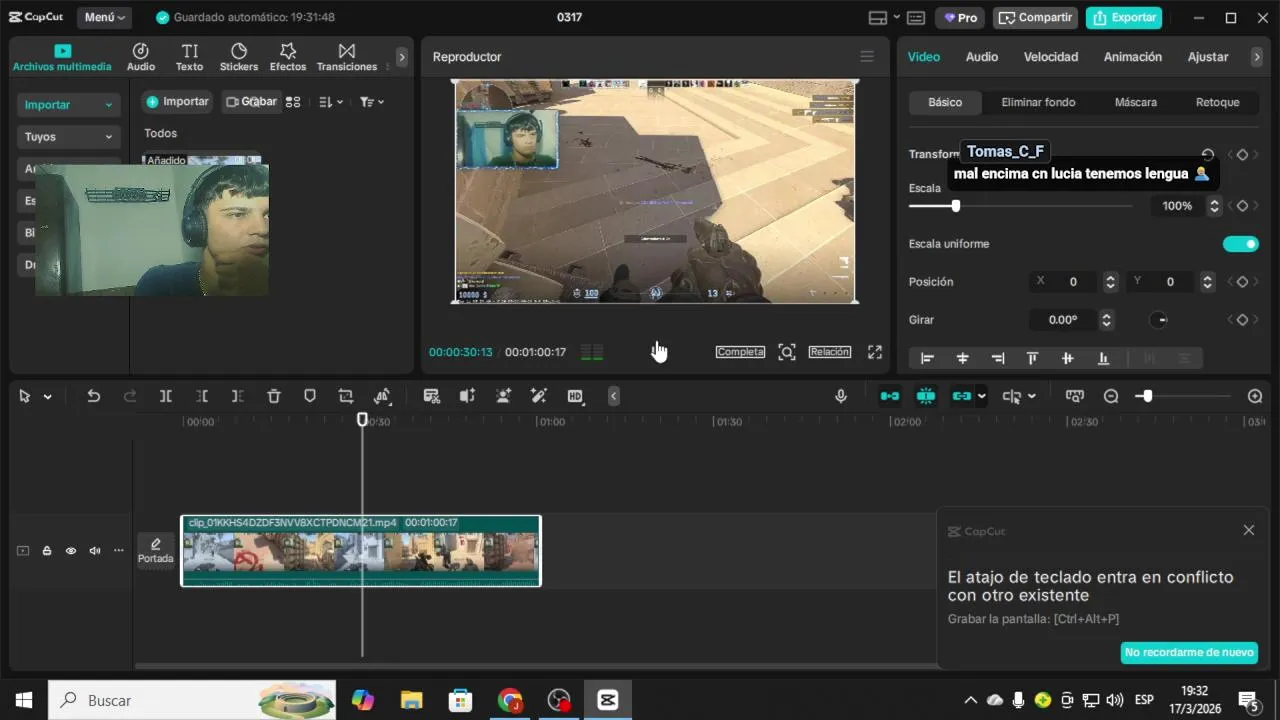Delete right of playhead with trim-right tool

(x=238, y=396)
